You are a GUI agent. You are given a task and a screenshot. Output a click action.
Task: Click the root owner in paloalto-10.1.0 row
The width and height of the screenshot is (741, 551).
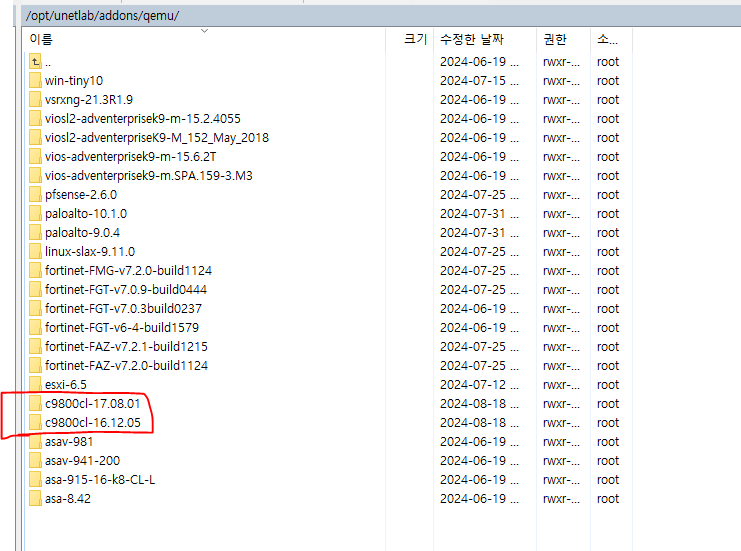click(608, 214)
